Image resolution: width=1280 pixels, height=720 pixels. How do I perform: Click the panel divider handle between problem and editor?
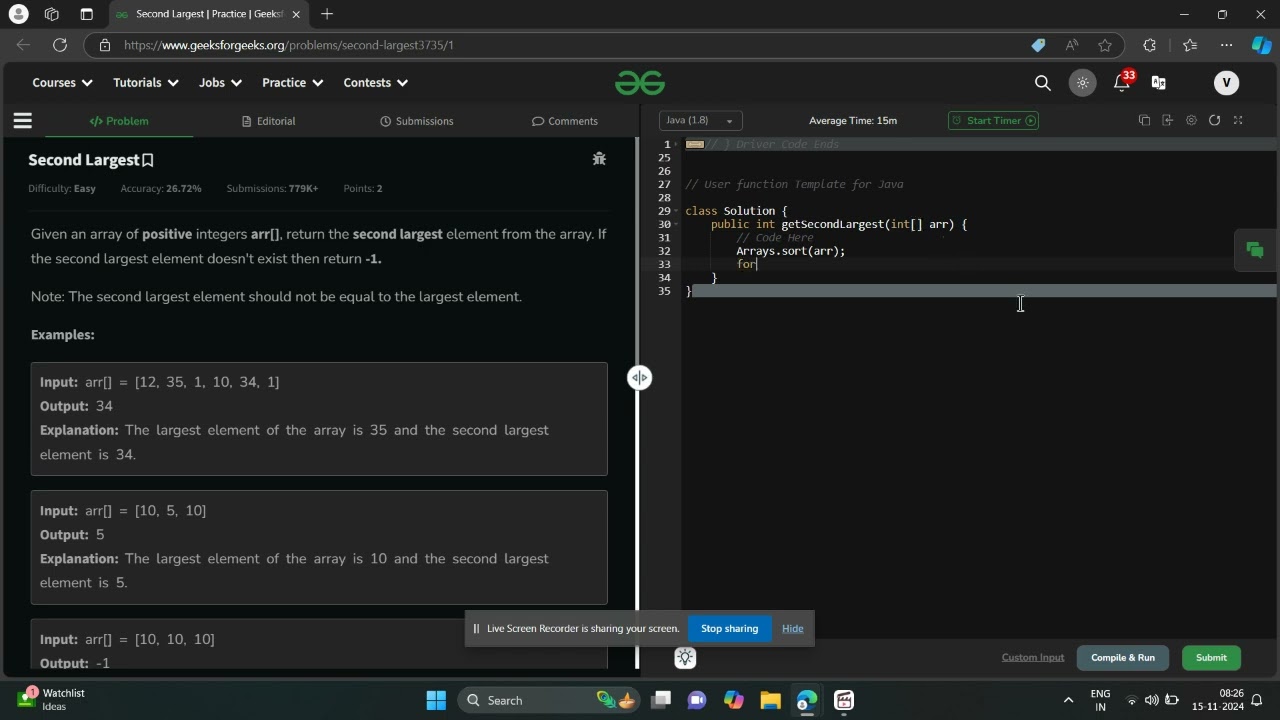coord(639,378)
